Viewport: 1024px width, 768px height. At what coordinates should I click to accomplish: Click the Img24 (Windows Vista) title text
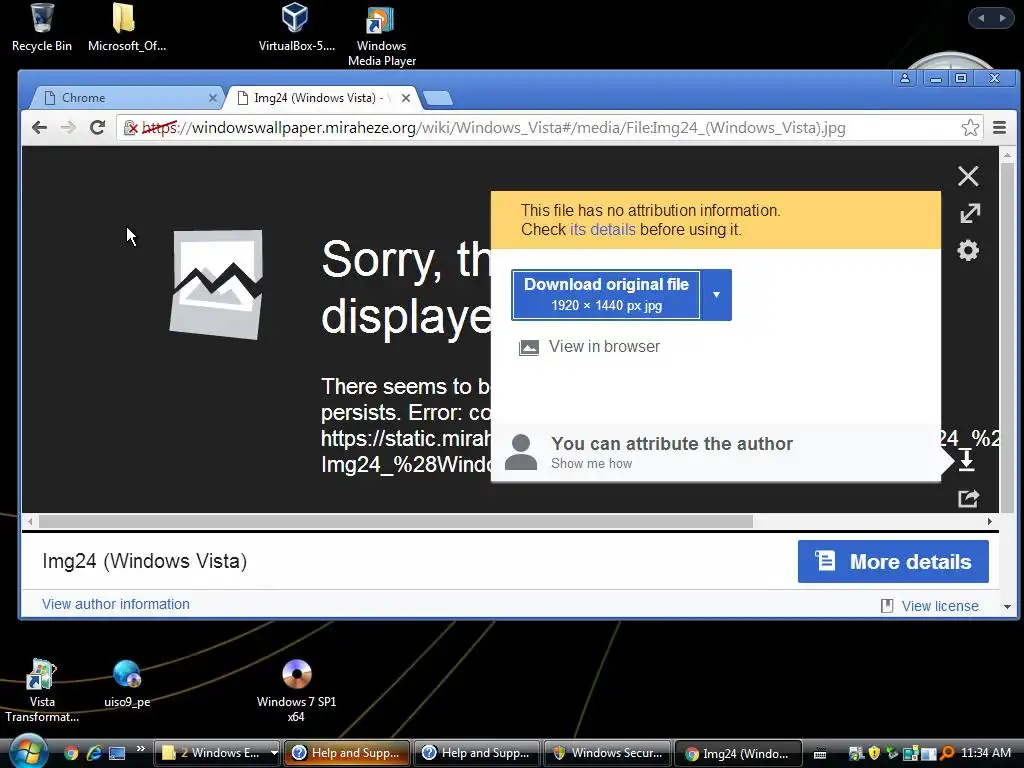(x=144, y=561)
